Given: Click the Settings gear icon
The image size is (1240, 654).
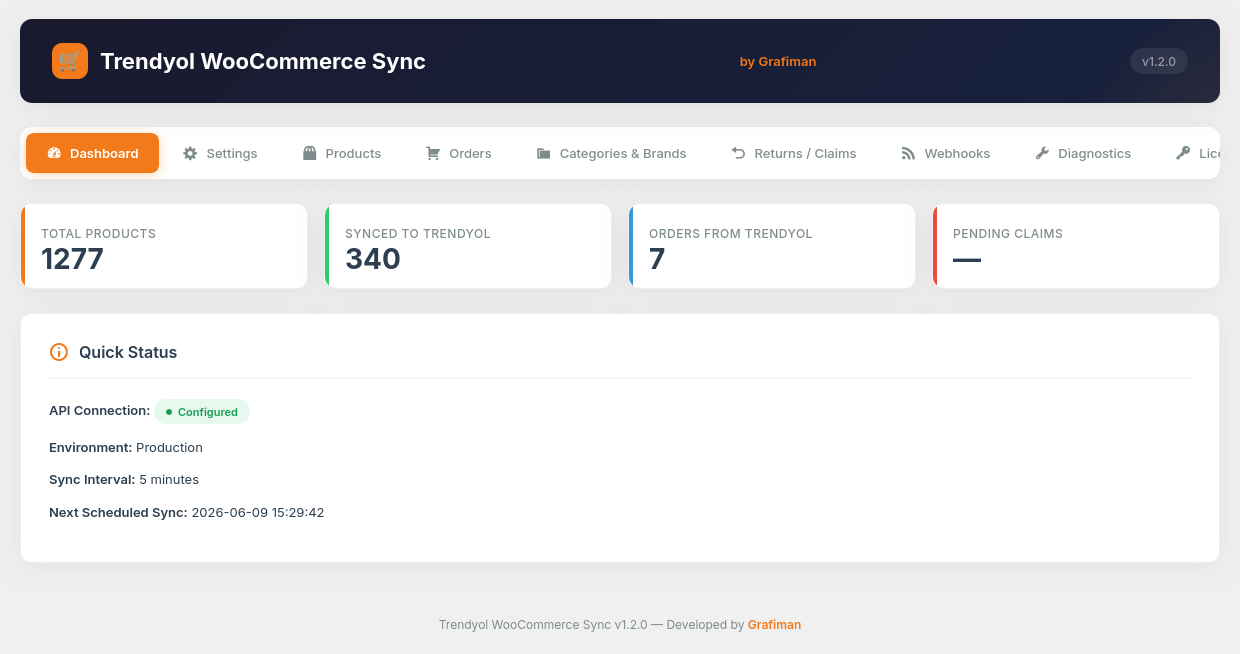Looking at the screenshot, I should (190, 153).
